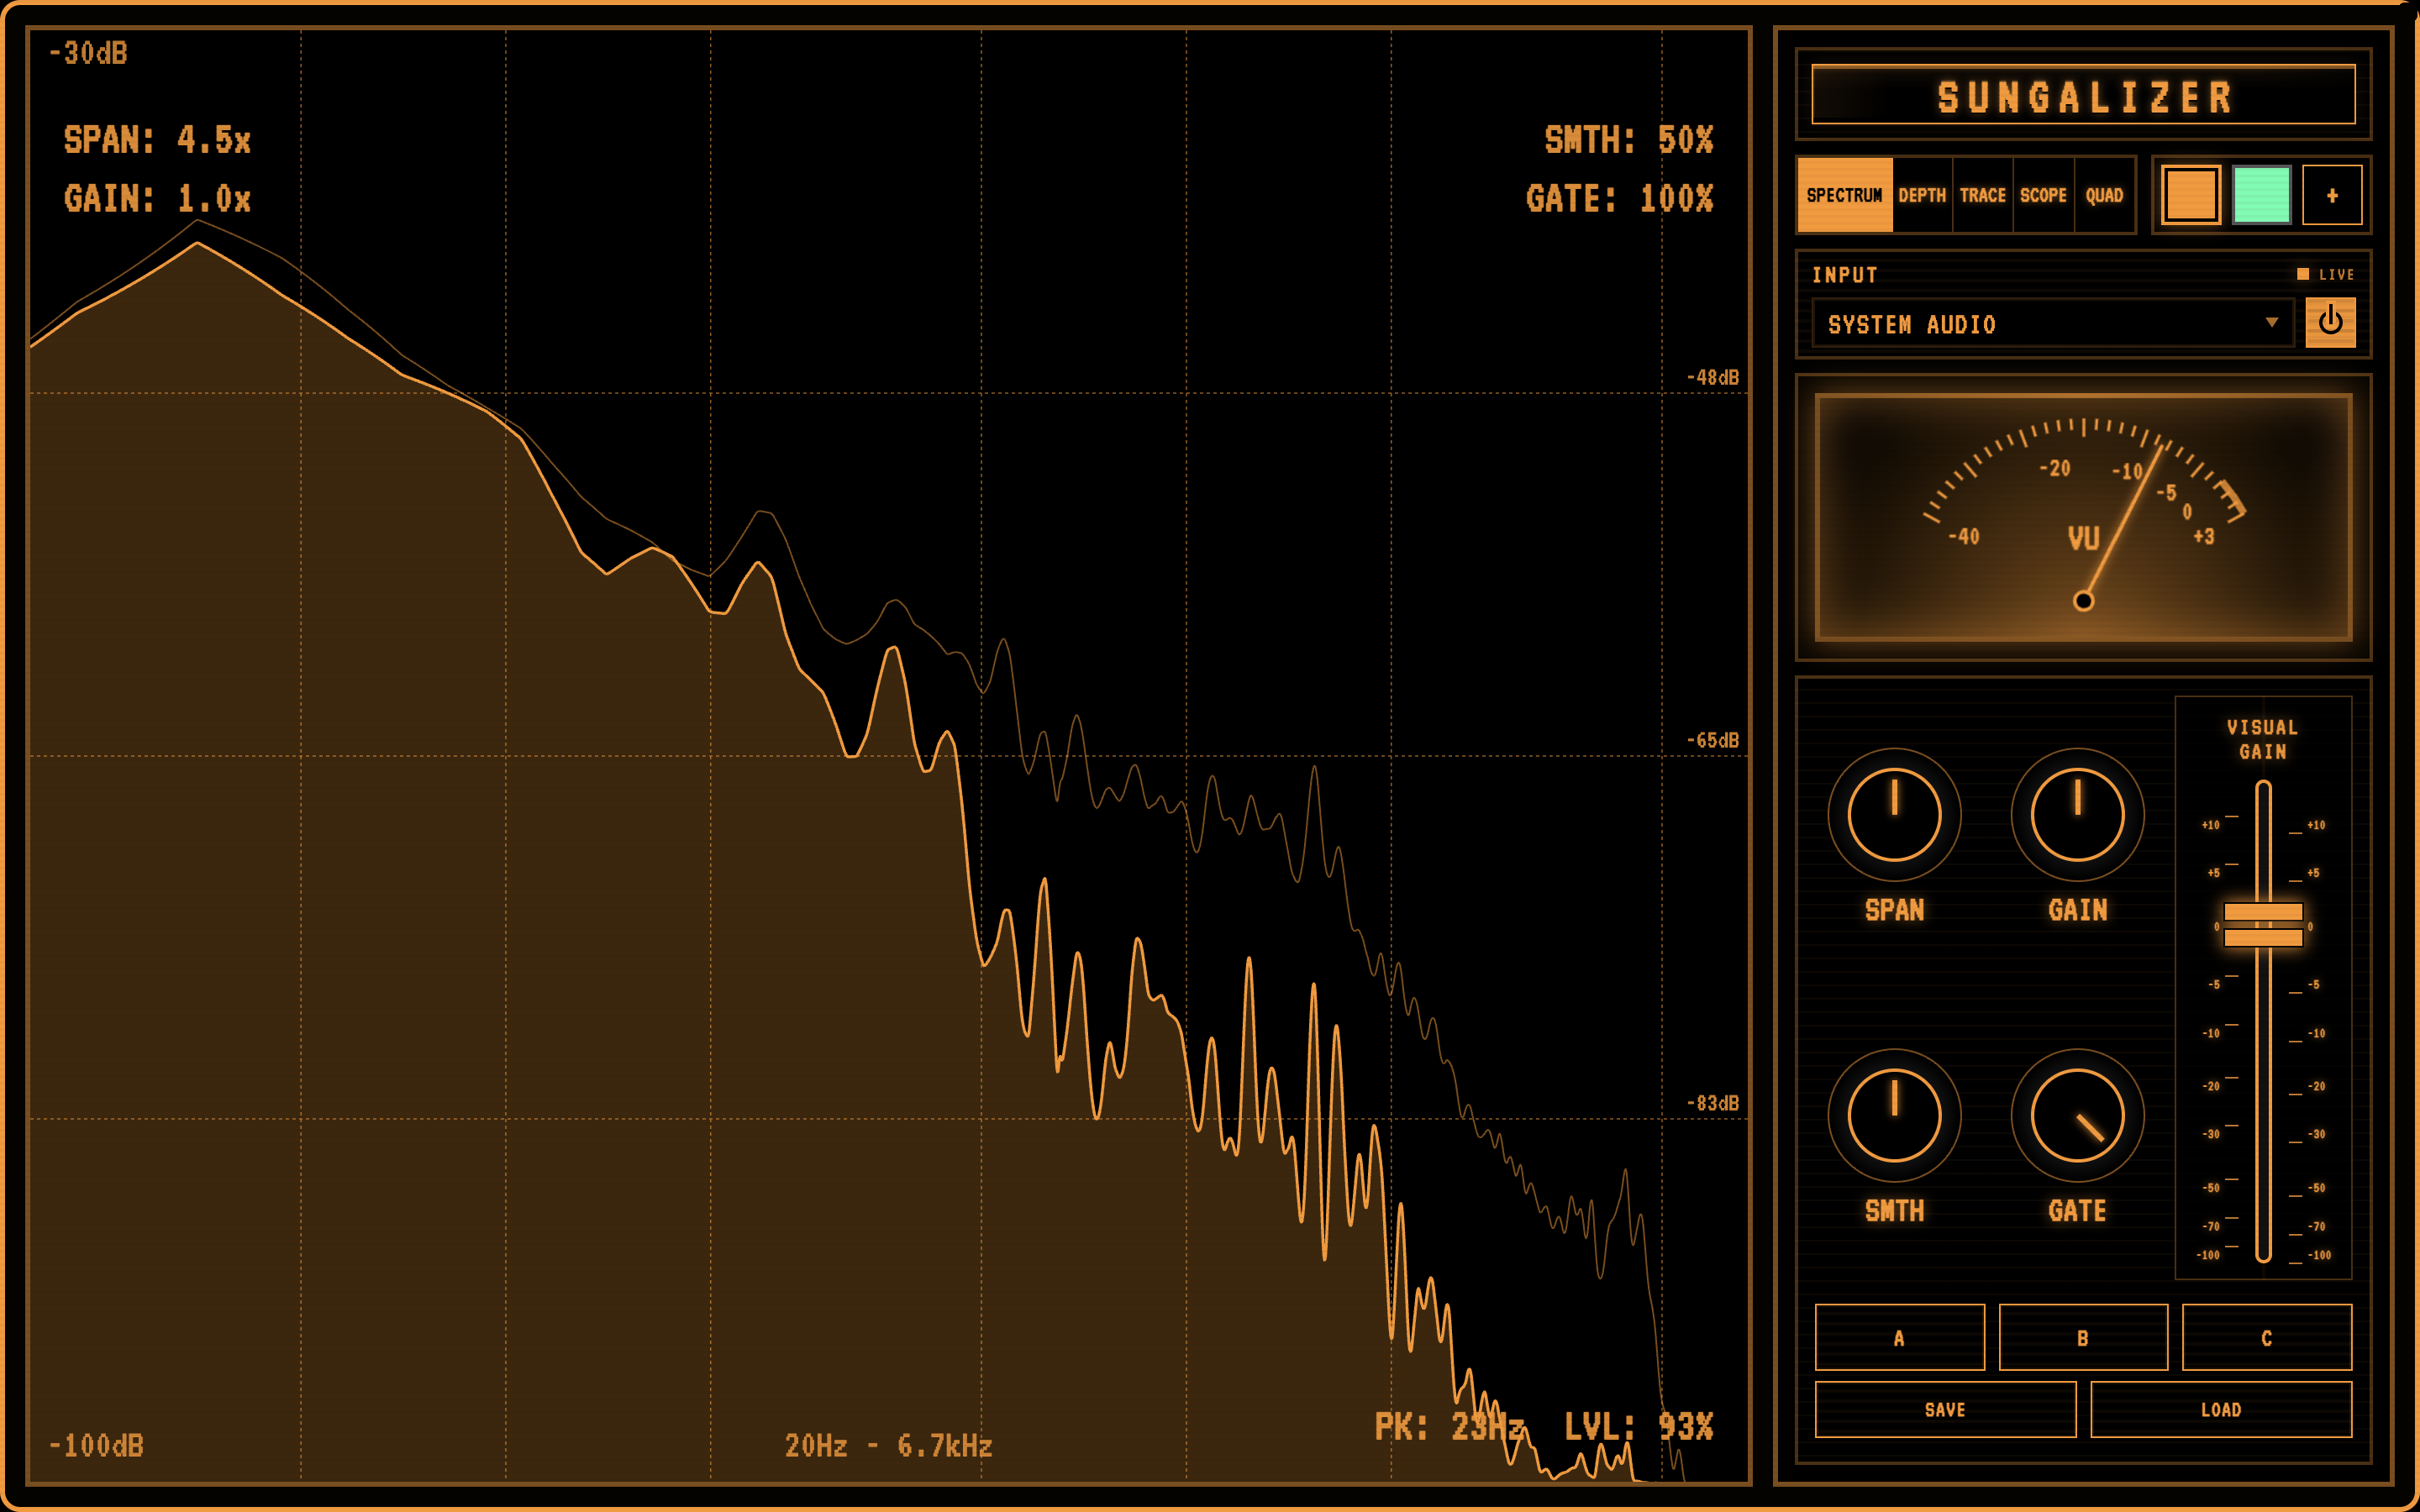This screenshot has width=2420, height=1512.
Task: Switch to the DEPTH tab
Action: click(1922, 195)
